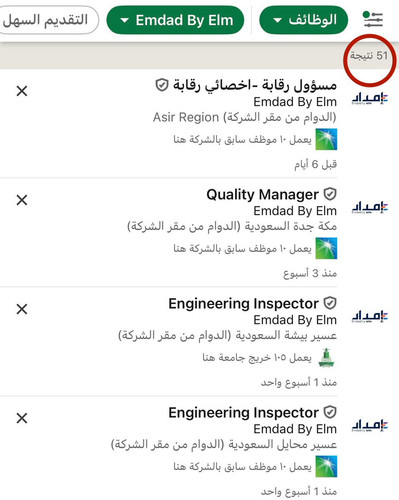The width and height of the screenshot is (399, 500).
Task: Click verified shield next to مسؤول رقابة title
Action: [x=162, y=85]
